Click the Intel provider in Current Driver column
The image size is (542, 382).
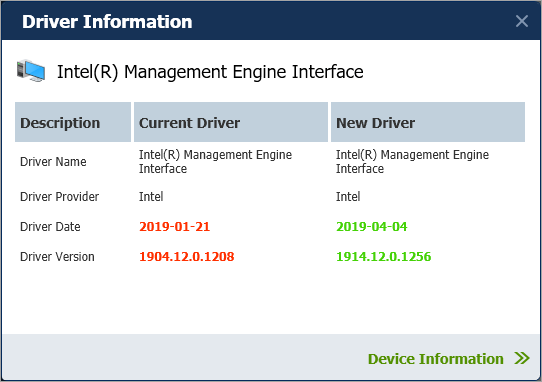coord(151,196)
